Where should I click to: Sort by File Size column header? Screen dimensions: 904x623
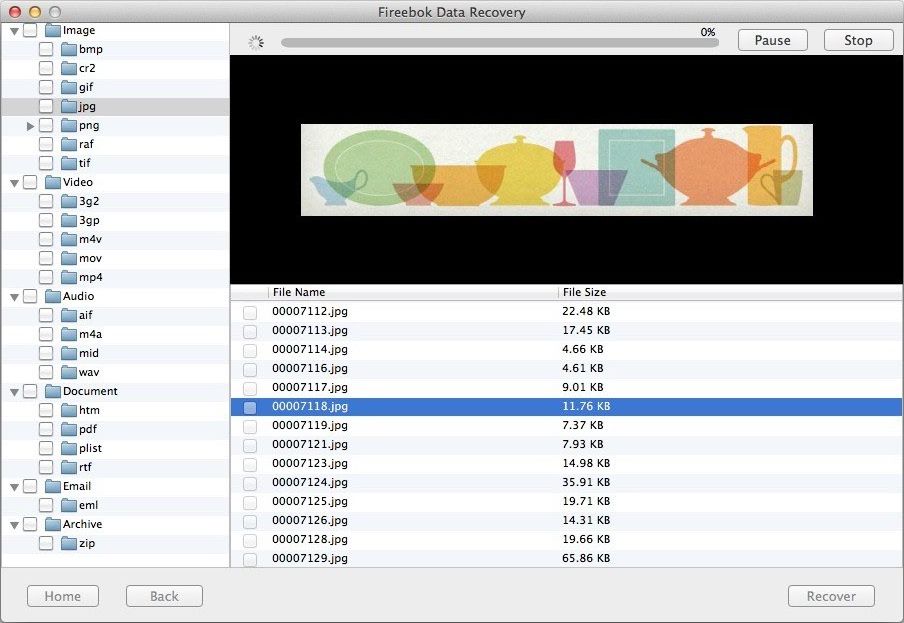730,292
